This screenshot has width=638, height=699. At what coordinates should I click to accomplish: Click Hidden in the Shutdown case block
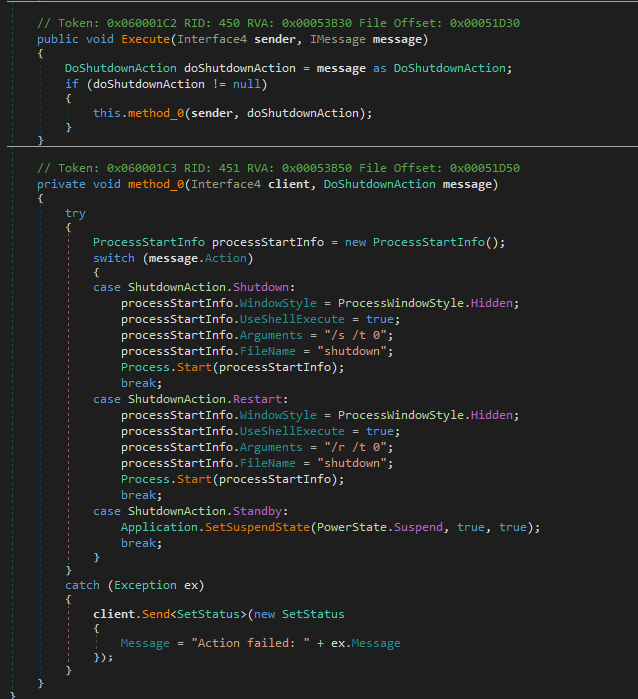(x=492, y=303)
